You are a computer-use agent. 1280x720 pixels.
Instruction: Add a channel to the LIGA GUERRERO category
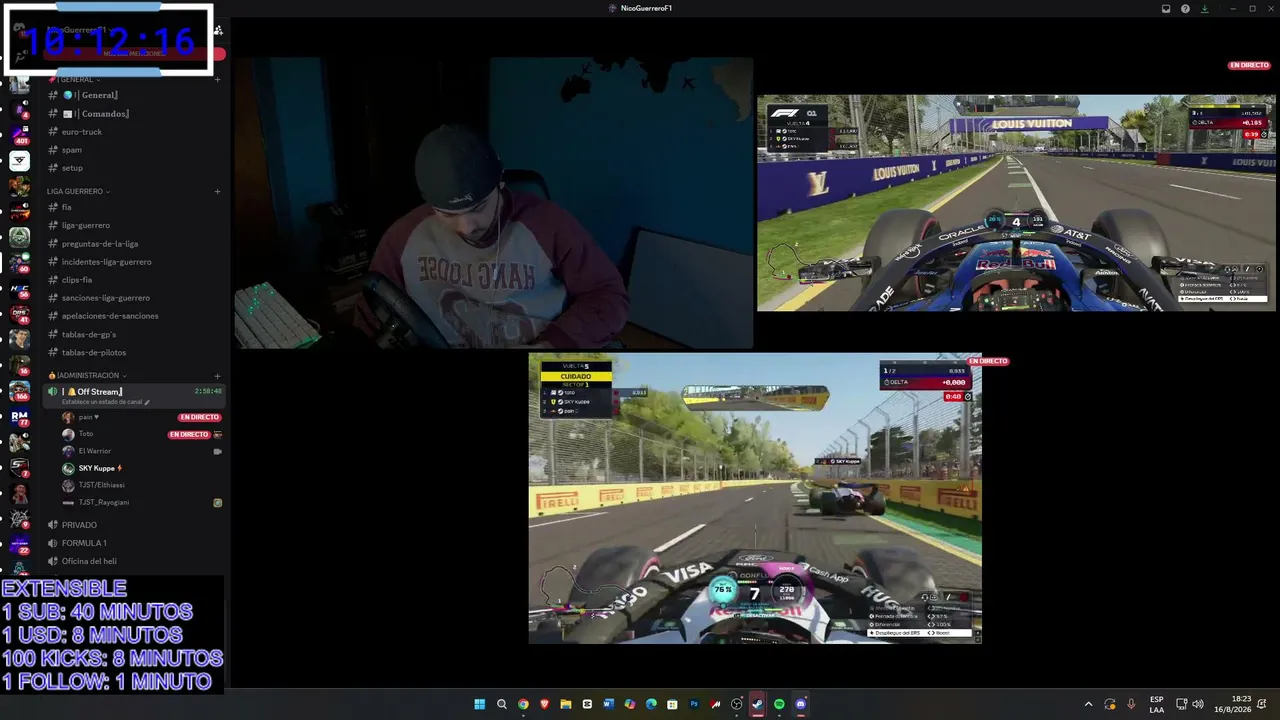pyautogui.click(x=217, y=191)
